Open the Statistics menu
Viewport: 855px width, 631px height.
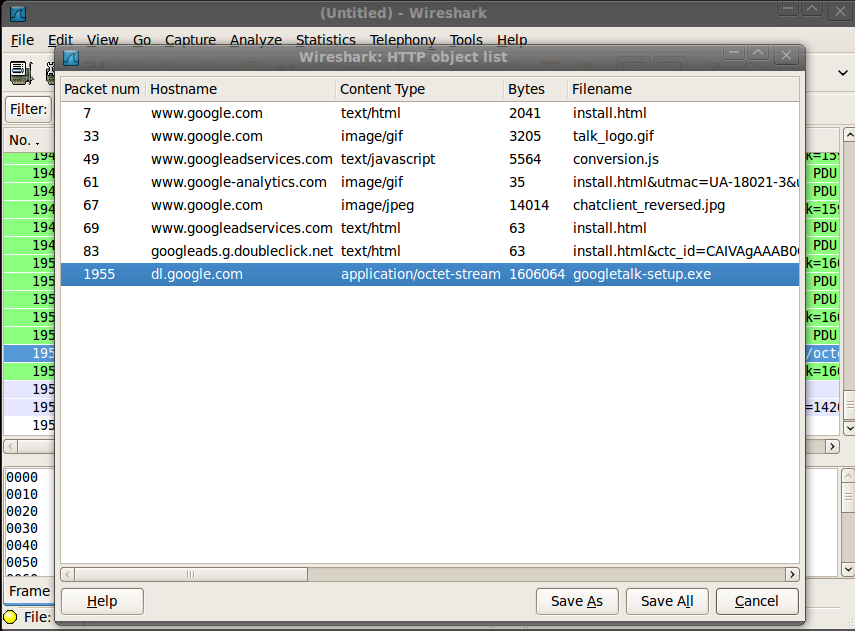pyautogui.click(x=326, y=40)
